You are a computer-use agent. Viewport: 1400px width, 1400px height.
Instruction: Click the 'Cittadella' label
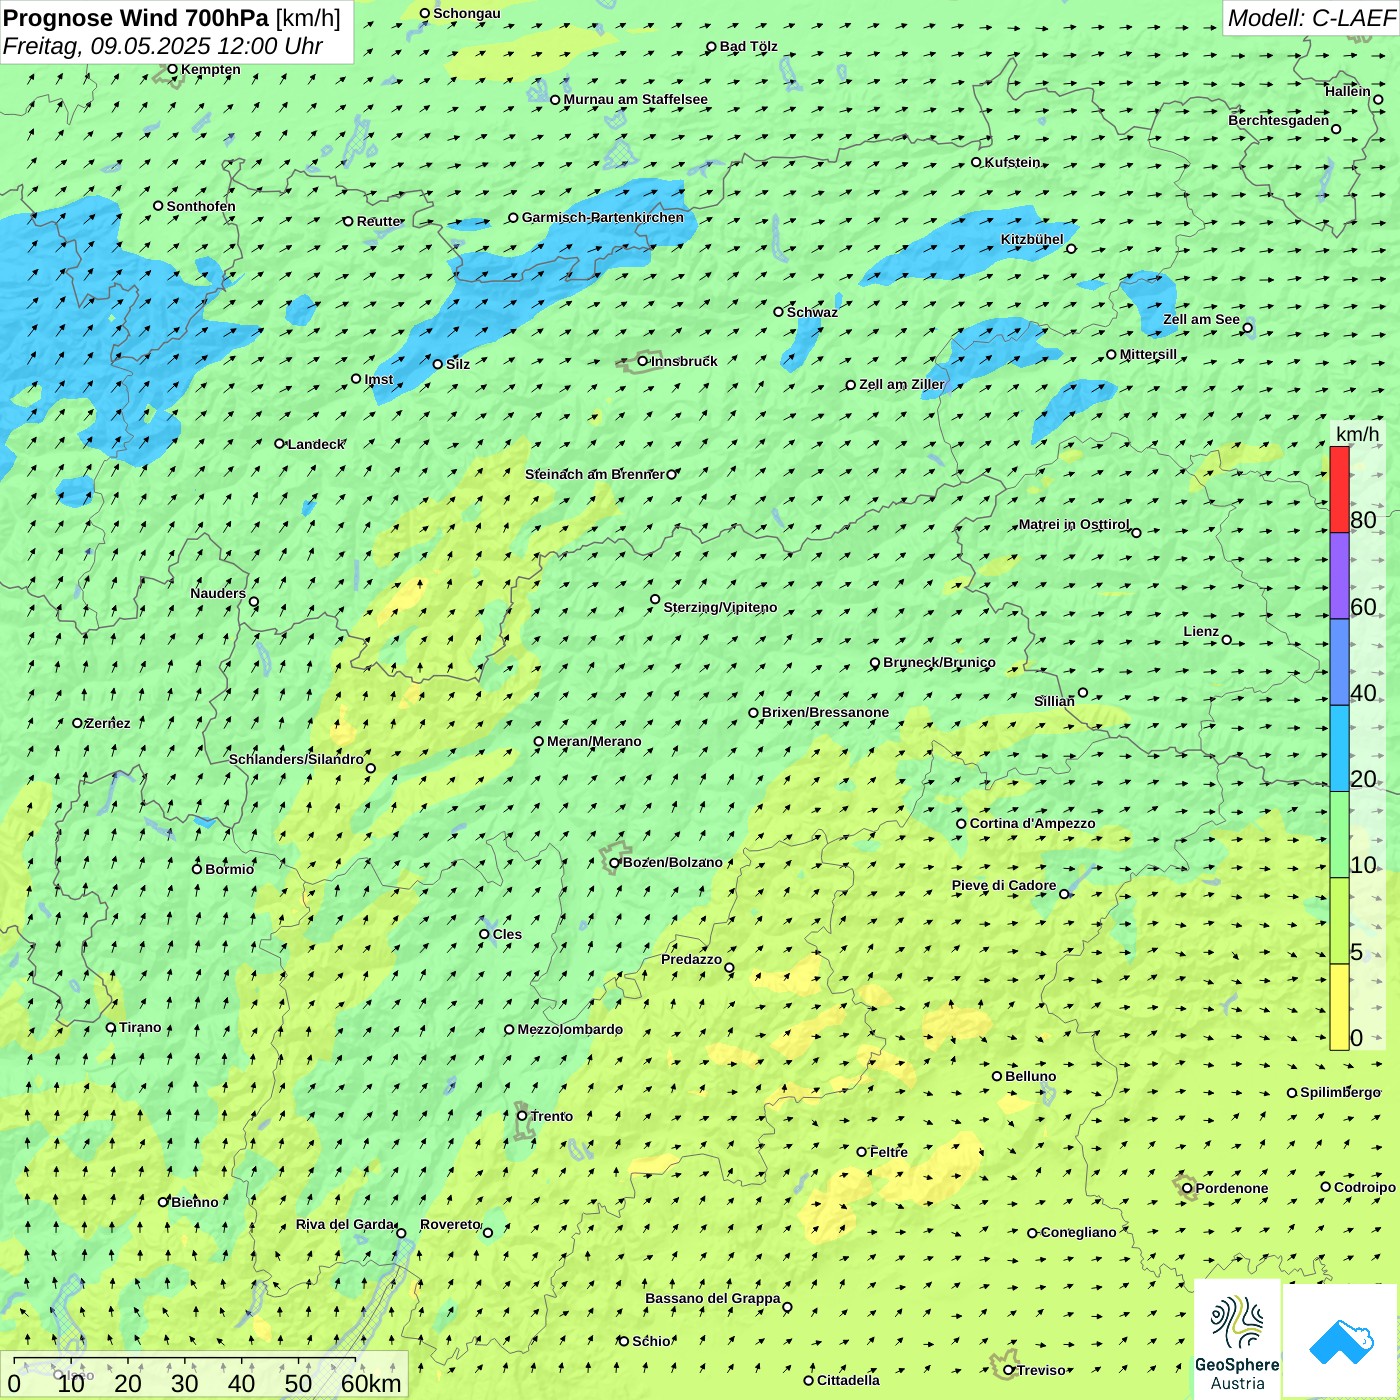click(848, 1380)
